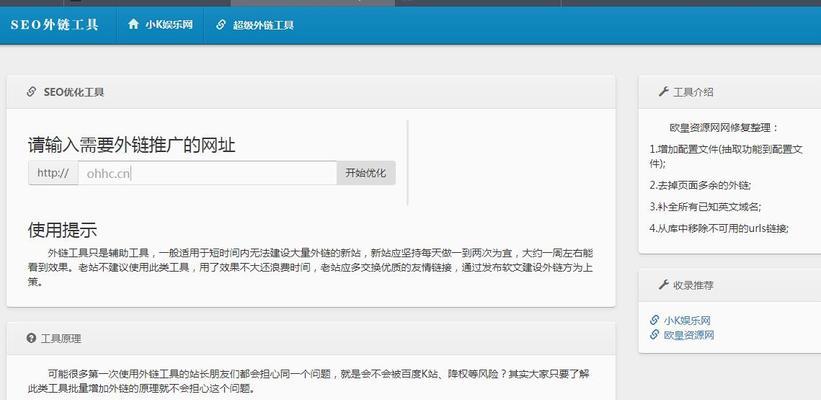Screen dimensions: 821x400
Task: Click the 工具介绍 panel heading
Action: click(x=693, y=92)
